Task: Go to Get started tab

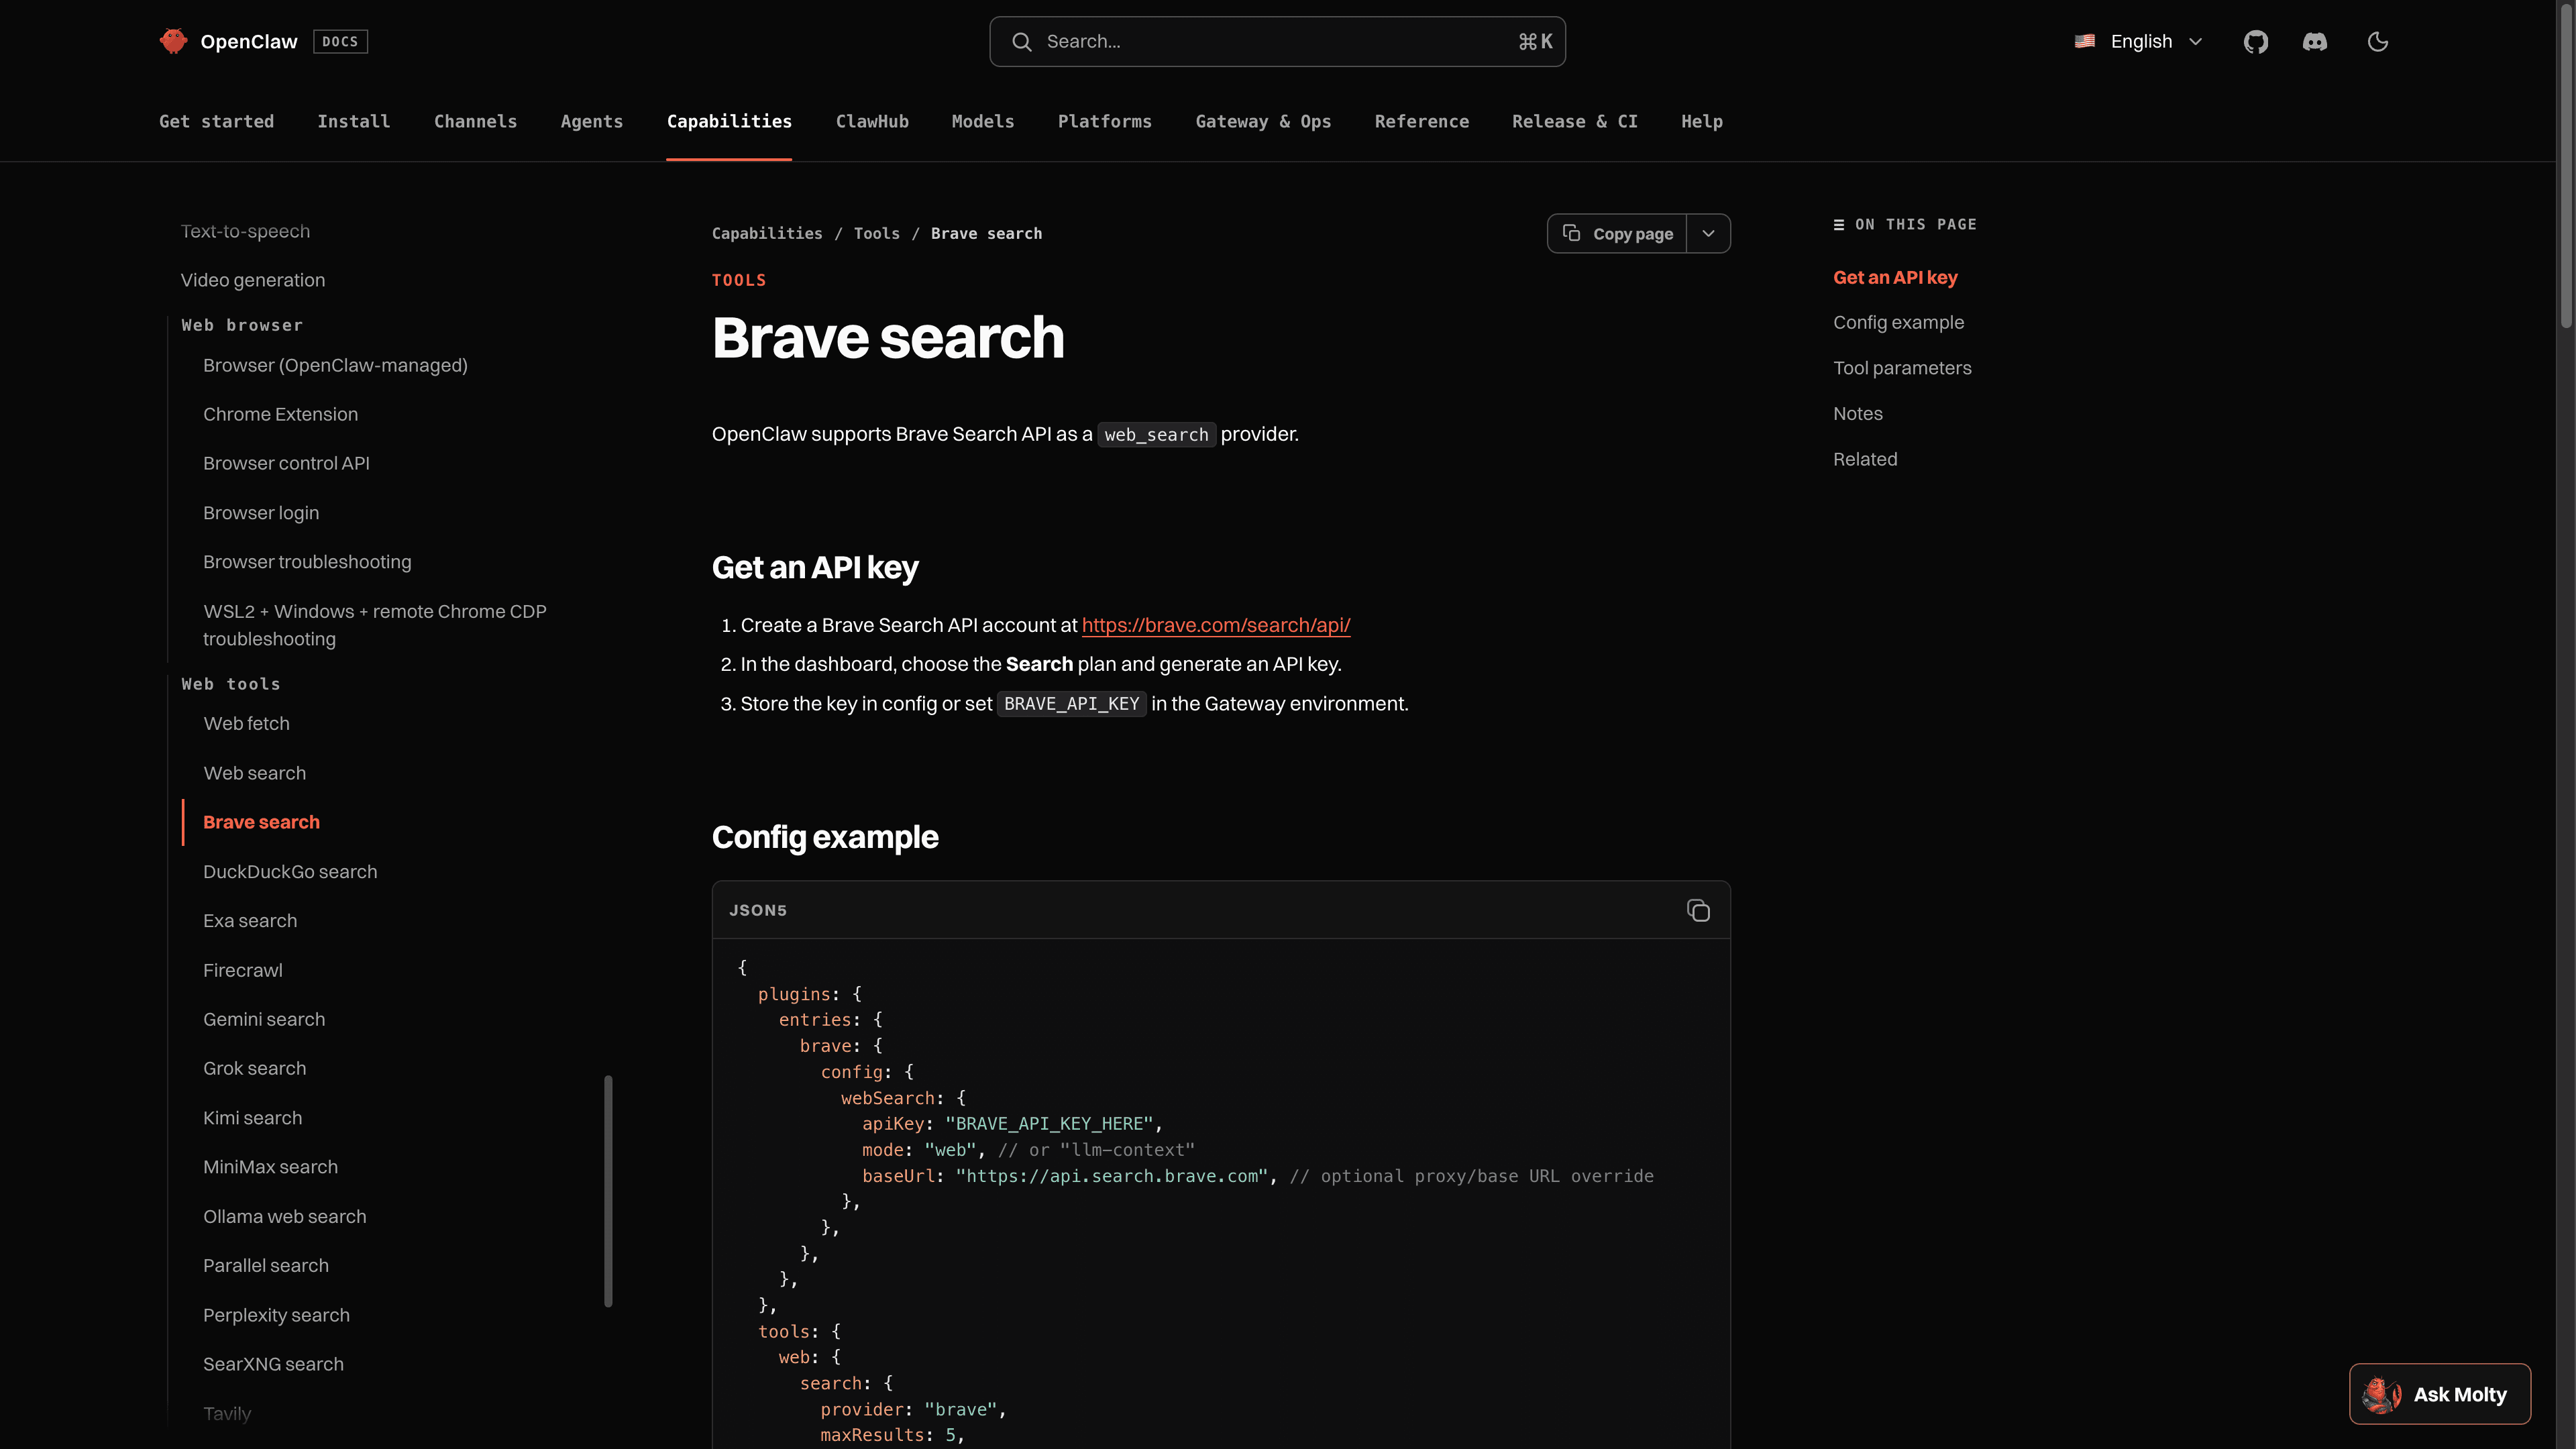Action: click(x=216, y=121)
